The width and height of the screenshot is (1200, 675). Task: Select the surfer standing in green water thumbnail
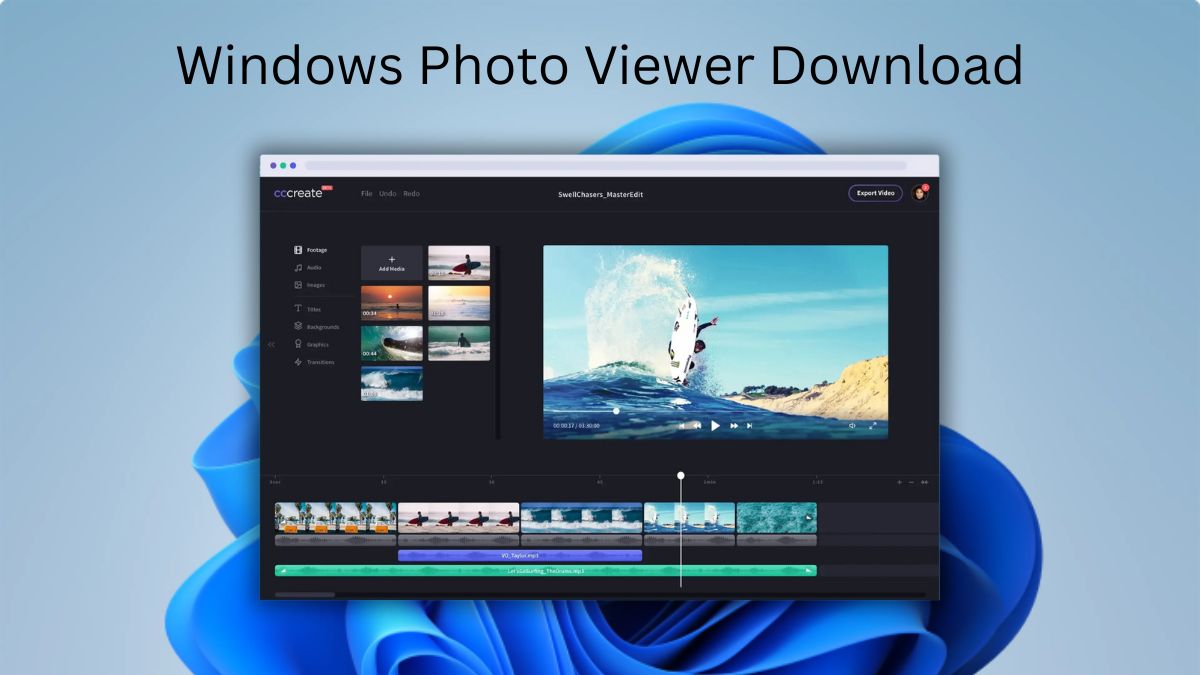[x=459, y=343]
